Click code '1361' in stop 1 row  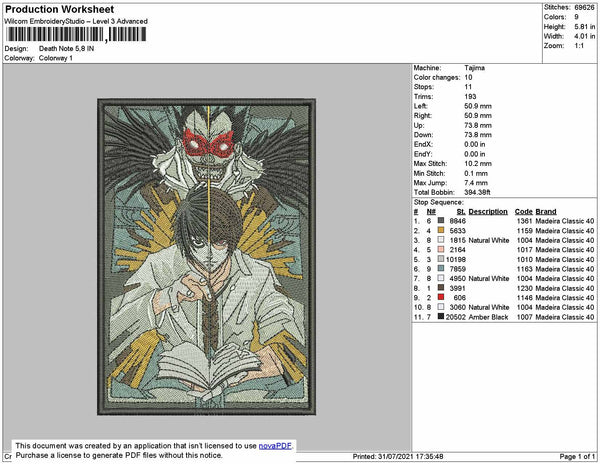pos(524,221)
